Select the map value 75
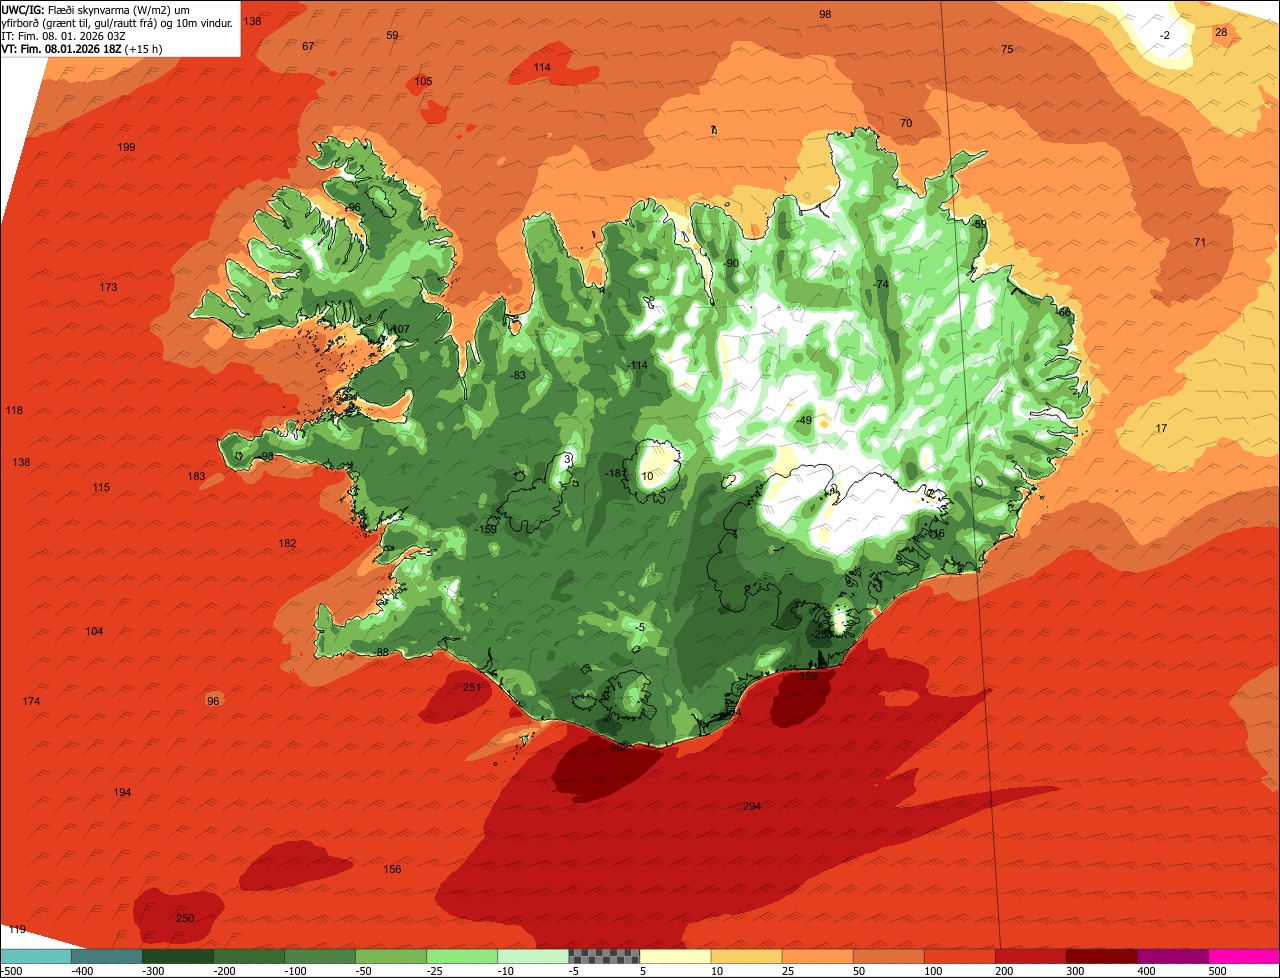This screenshot has height=978, width=1280. (x=1007, y=49)
